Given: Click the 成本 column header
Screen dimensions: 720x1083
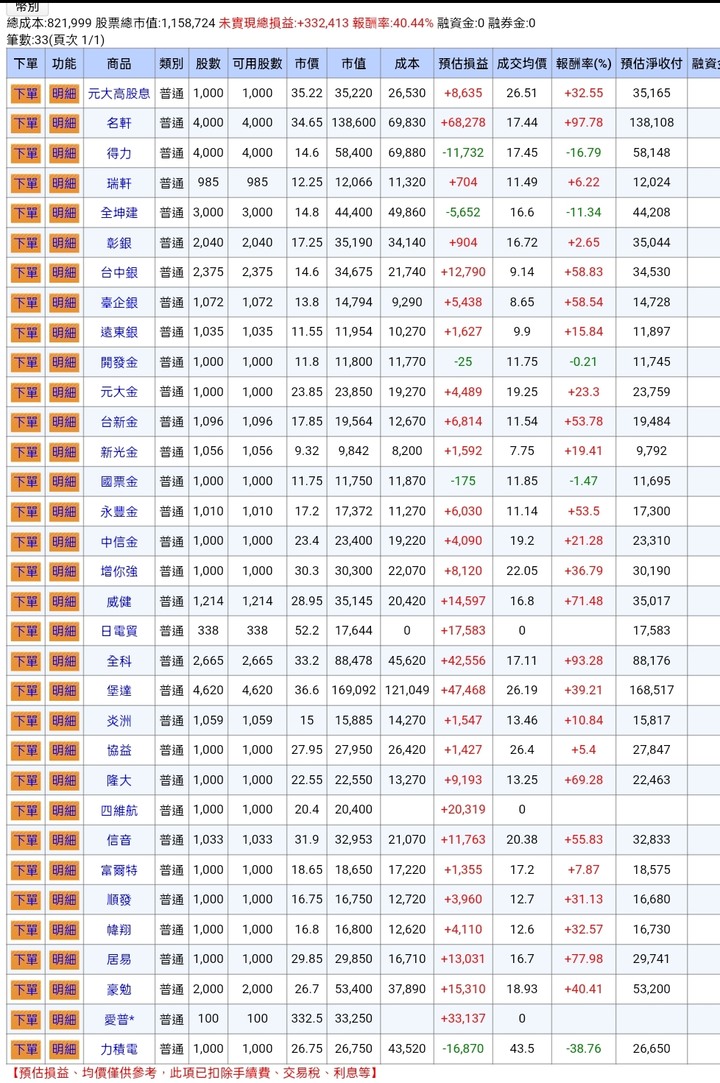Looking at the screenshot, I should pyautogui.click(x=407, y=64).
